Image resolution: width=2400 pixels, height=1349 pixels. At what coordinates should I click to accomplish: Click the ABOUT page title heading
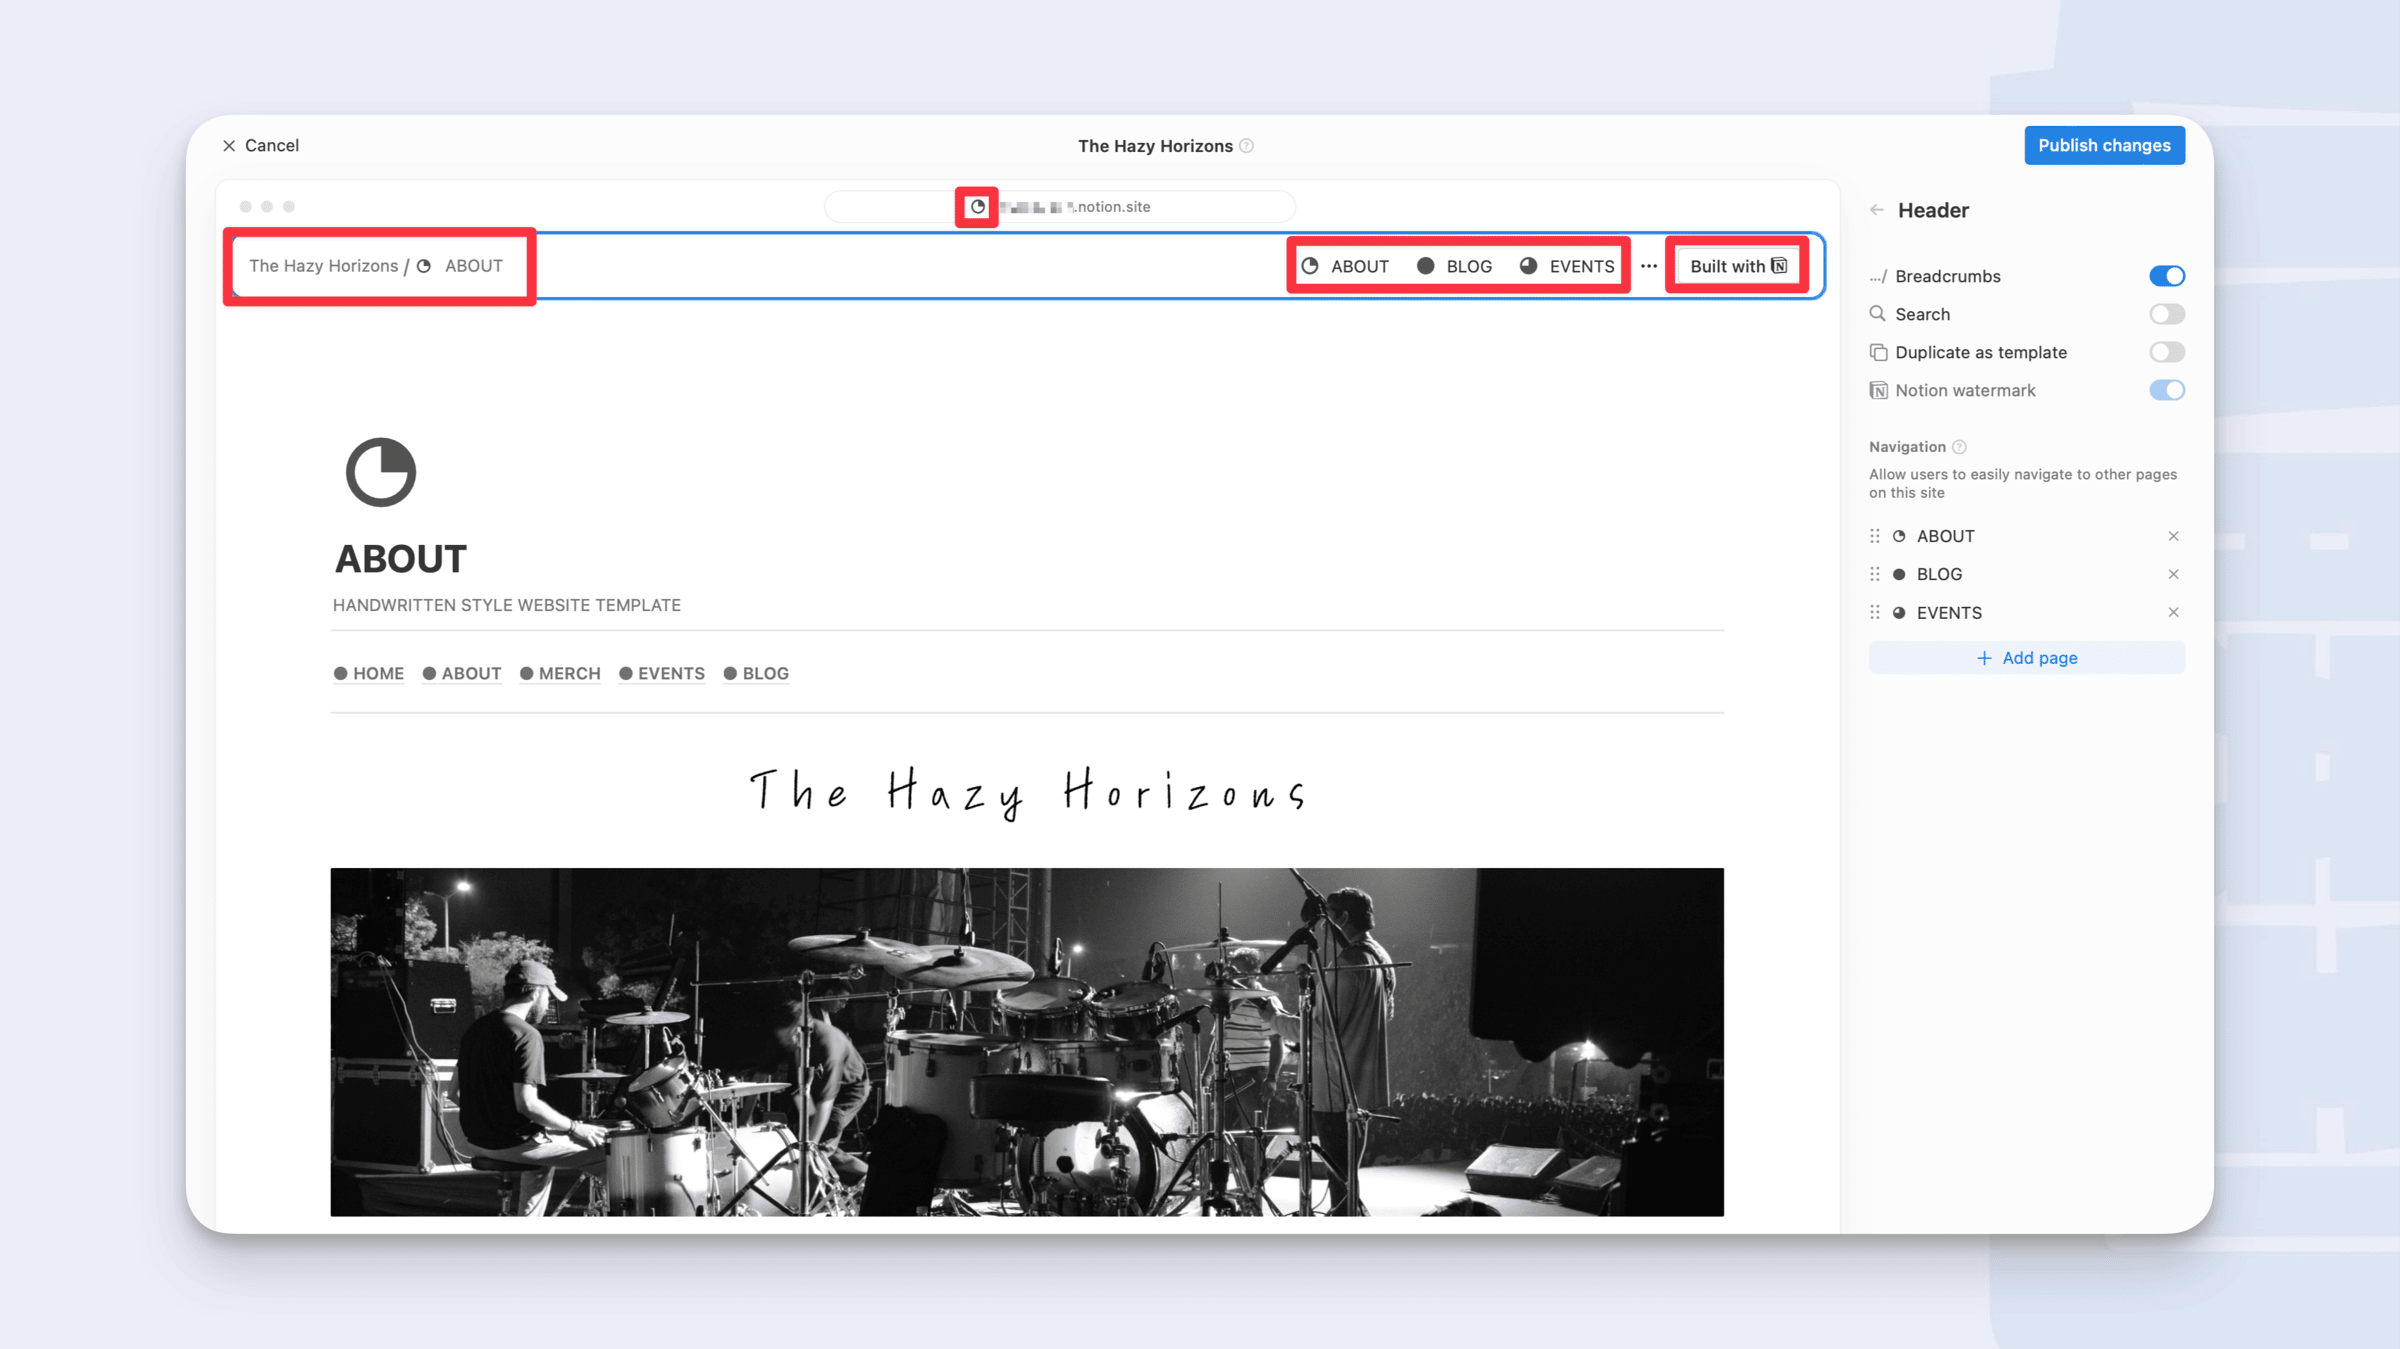pyautogui.click(x=401, y=559)
